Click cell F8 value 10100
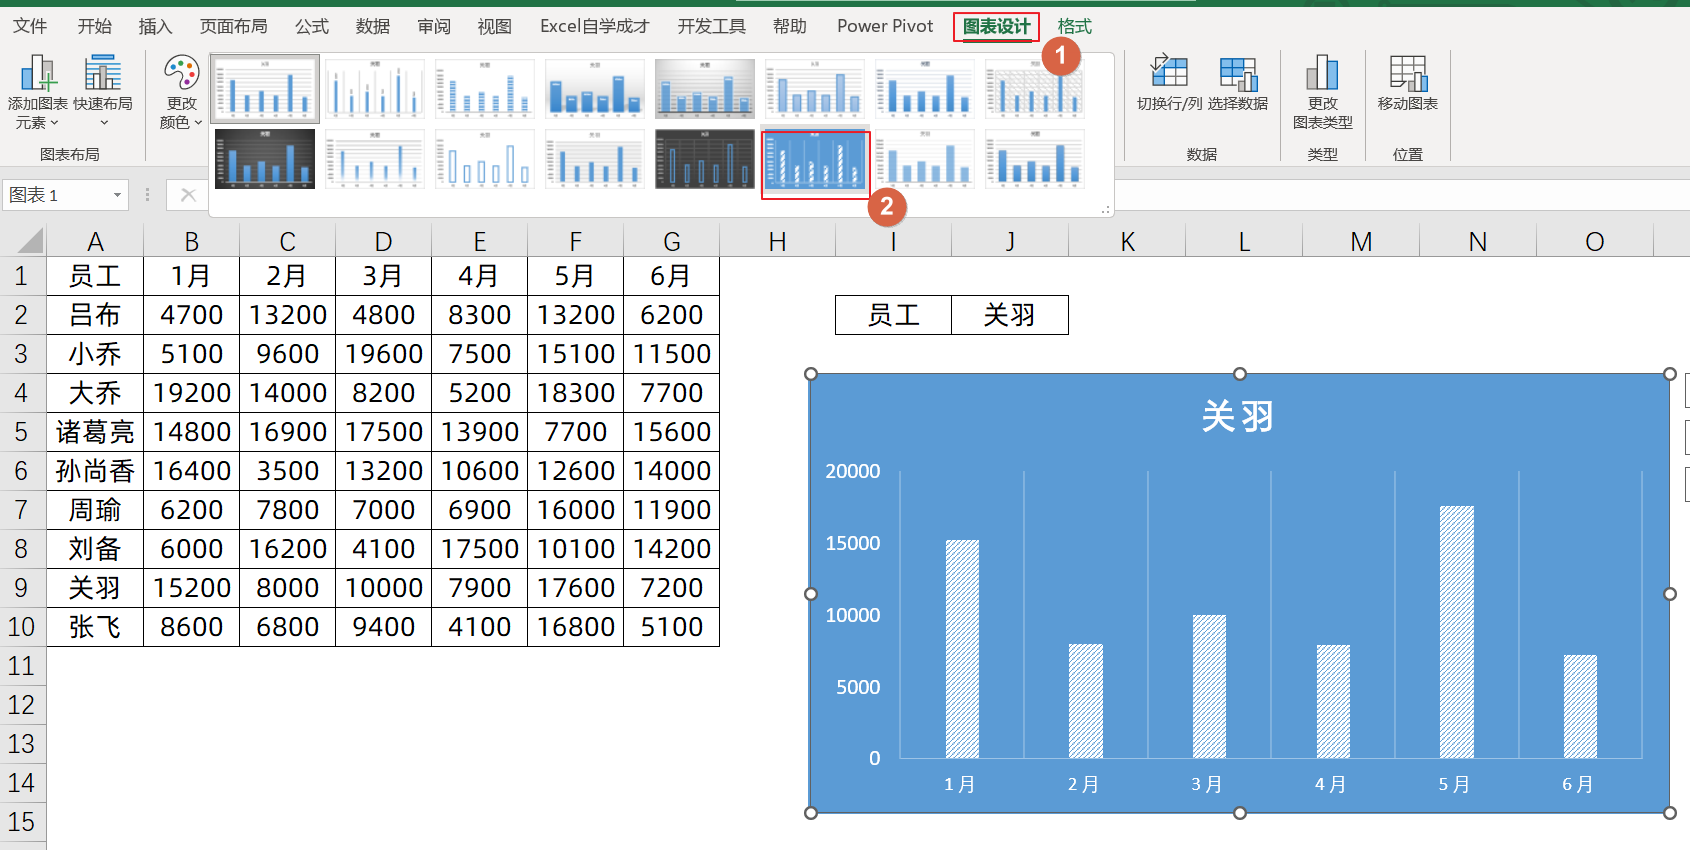The image size is (1690, 850). [575, 549]
